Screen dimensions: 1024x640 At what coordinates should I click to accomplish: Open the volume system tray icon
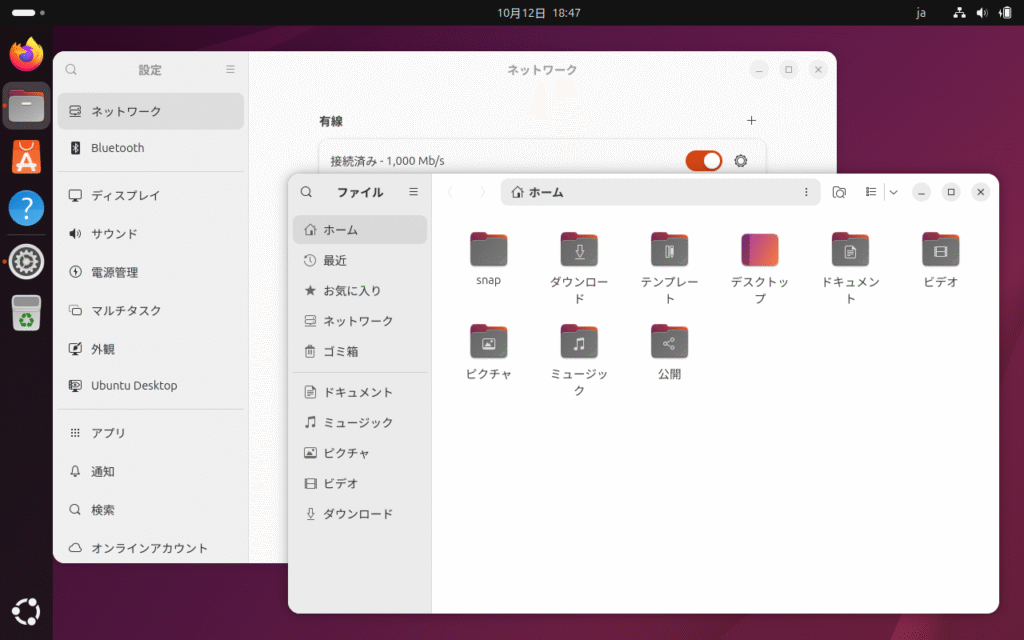point(982,13)
